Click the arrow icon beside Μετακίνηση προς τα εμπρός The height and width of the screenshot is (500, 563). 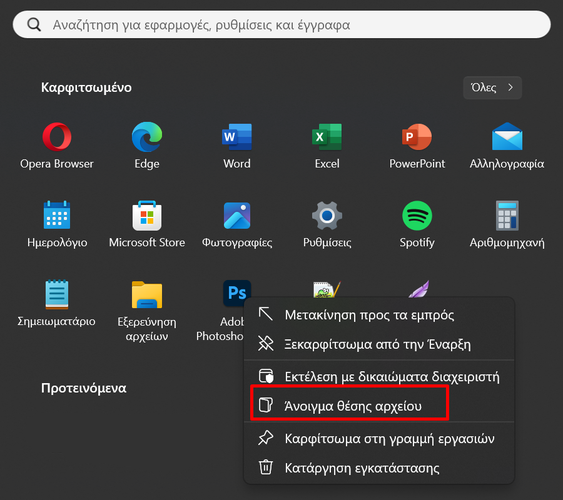pos(266,314)
